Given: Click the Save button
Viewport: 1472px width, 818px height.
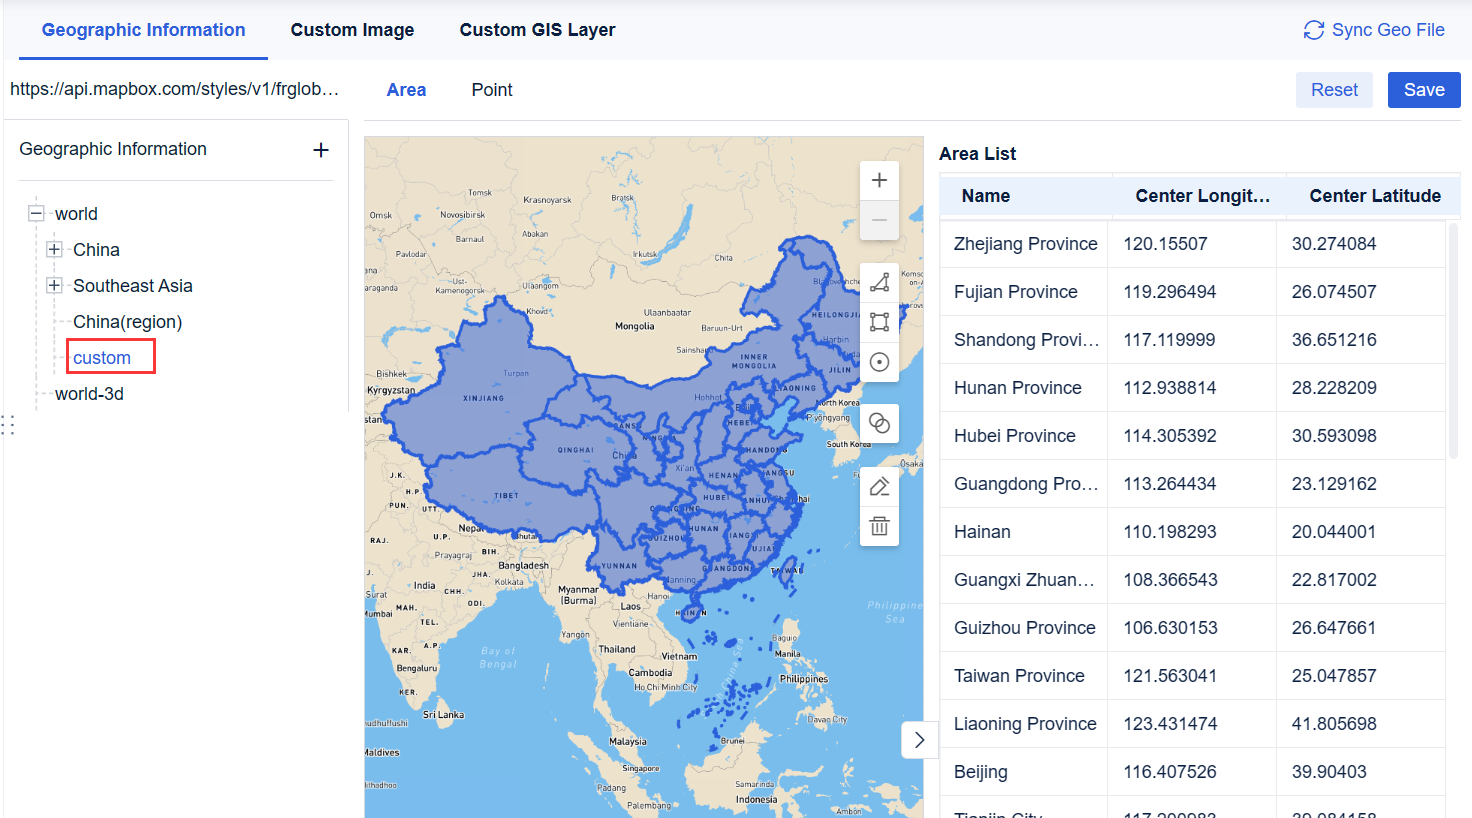Looking at the screenshot, I should 1423,89.
